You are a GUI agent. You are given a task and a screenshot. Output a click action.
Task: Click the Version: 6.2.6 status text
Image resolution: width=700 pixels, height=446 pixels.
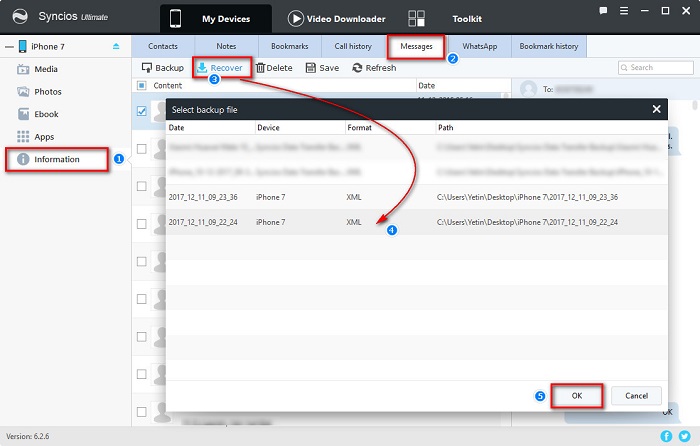(28, 436)
